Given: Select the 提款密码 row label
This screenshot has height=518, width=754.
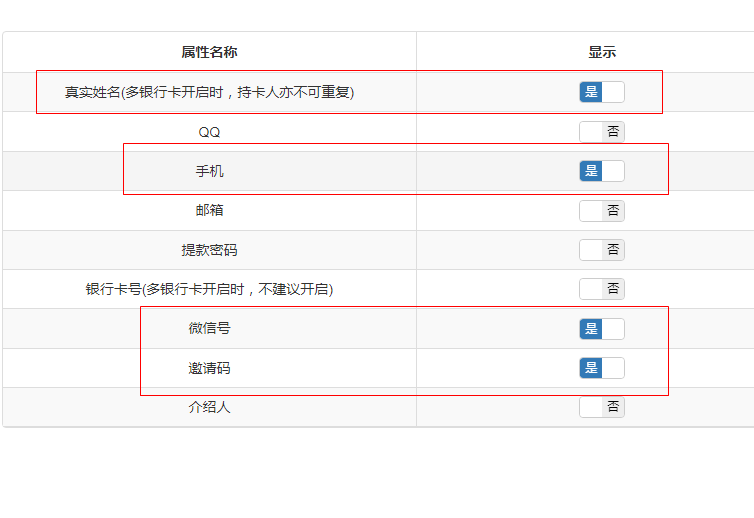Looking at the screenshot, I should tap(209, 250).
